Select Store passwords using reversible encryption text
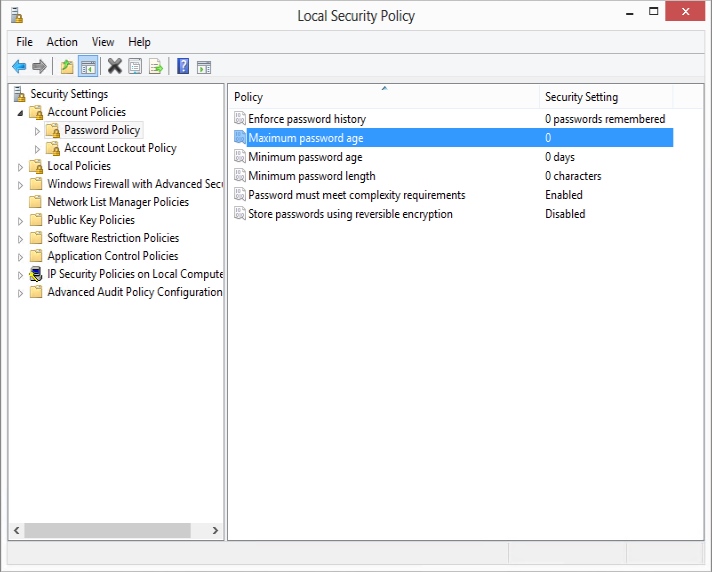The height and width of the screenshot is (572, 712). pos(351,214)
